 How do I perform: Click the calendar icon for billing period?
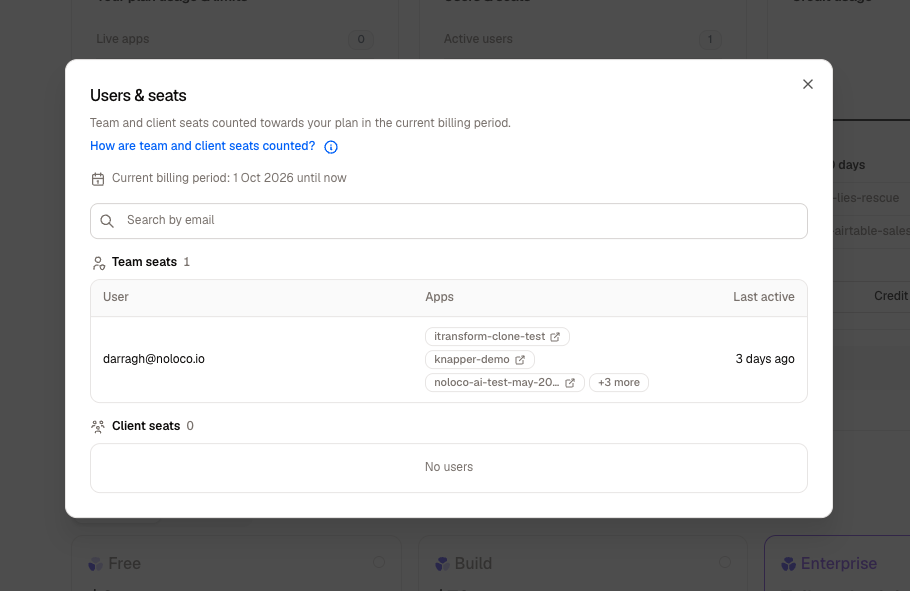[x=98, y=179]
